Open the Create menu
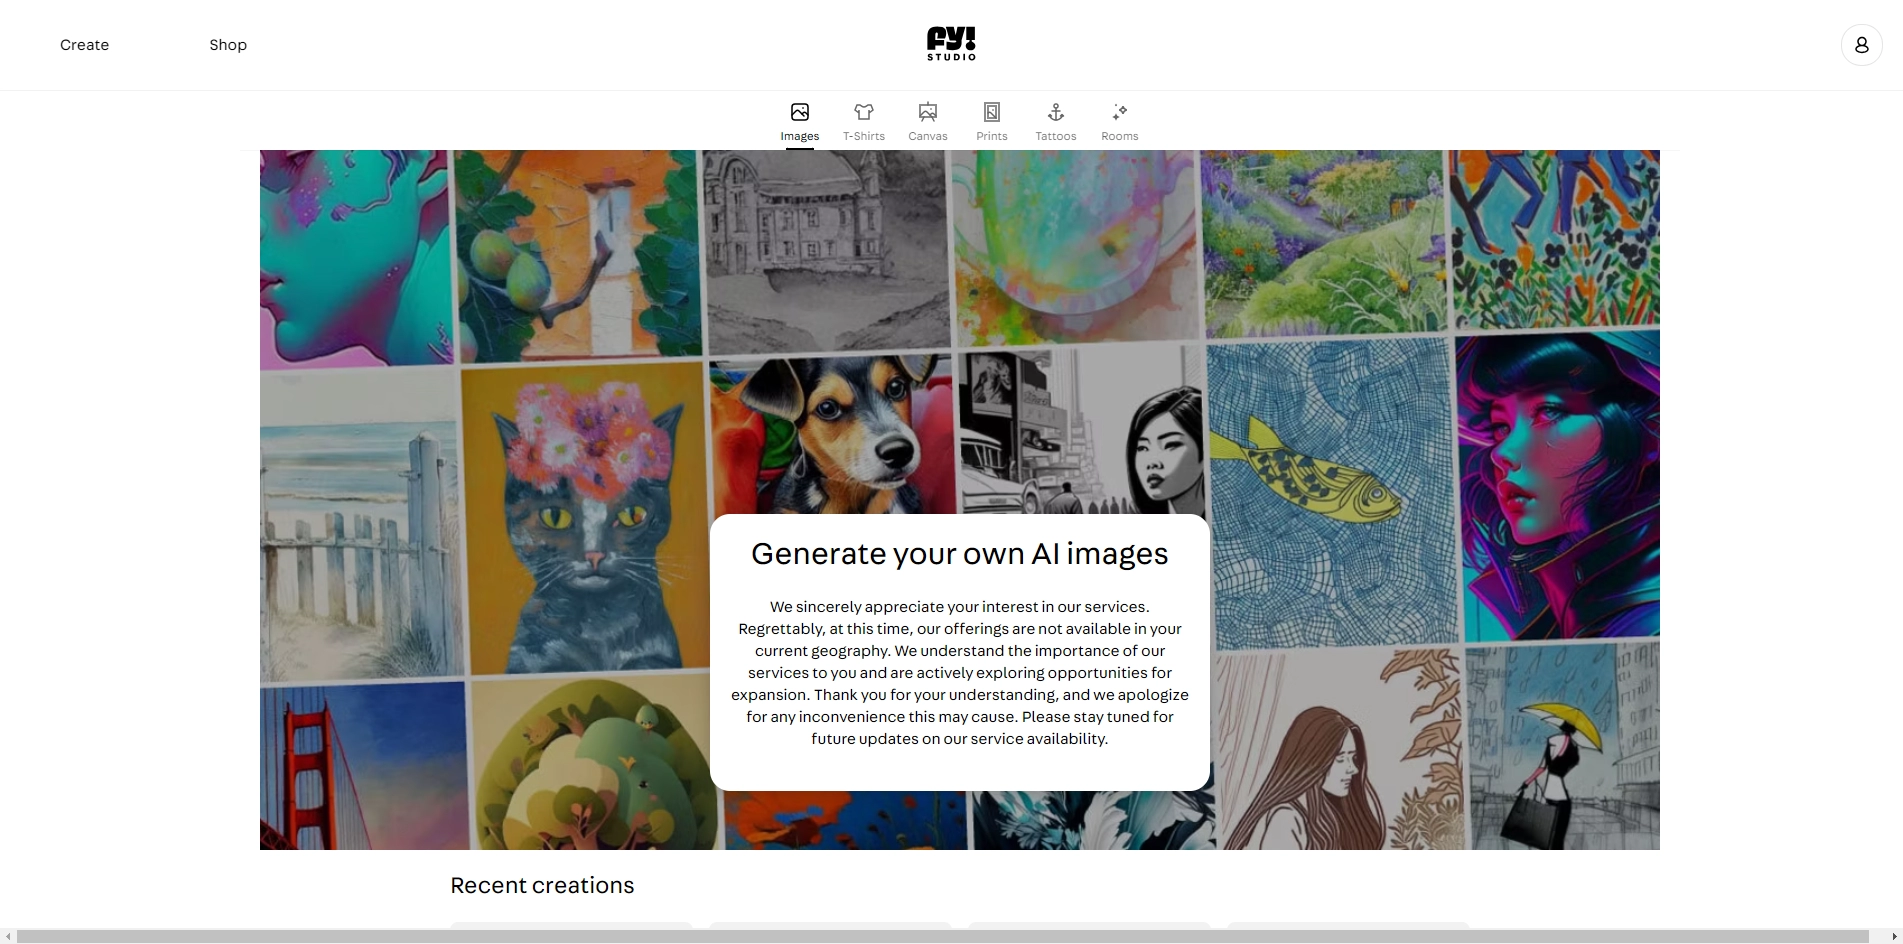Screen dimensions: 1903x944 tap(84, 45)
